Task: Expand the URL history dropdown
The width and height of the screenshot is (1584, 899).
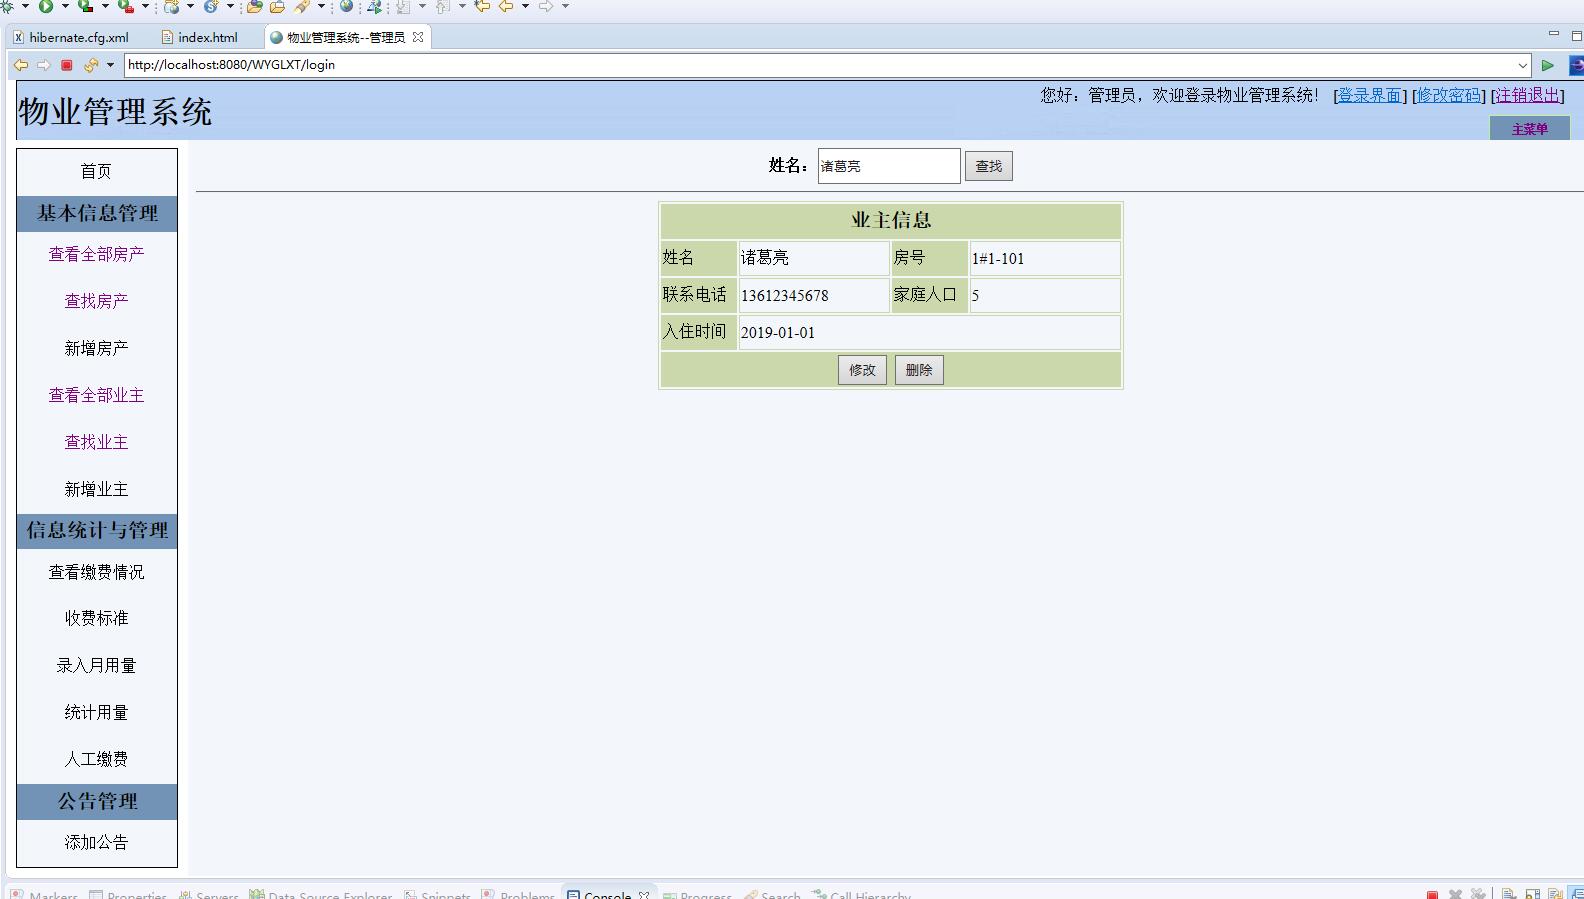Action: (1523, 65)
